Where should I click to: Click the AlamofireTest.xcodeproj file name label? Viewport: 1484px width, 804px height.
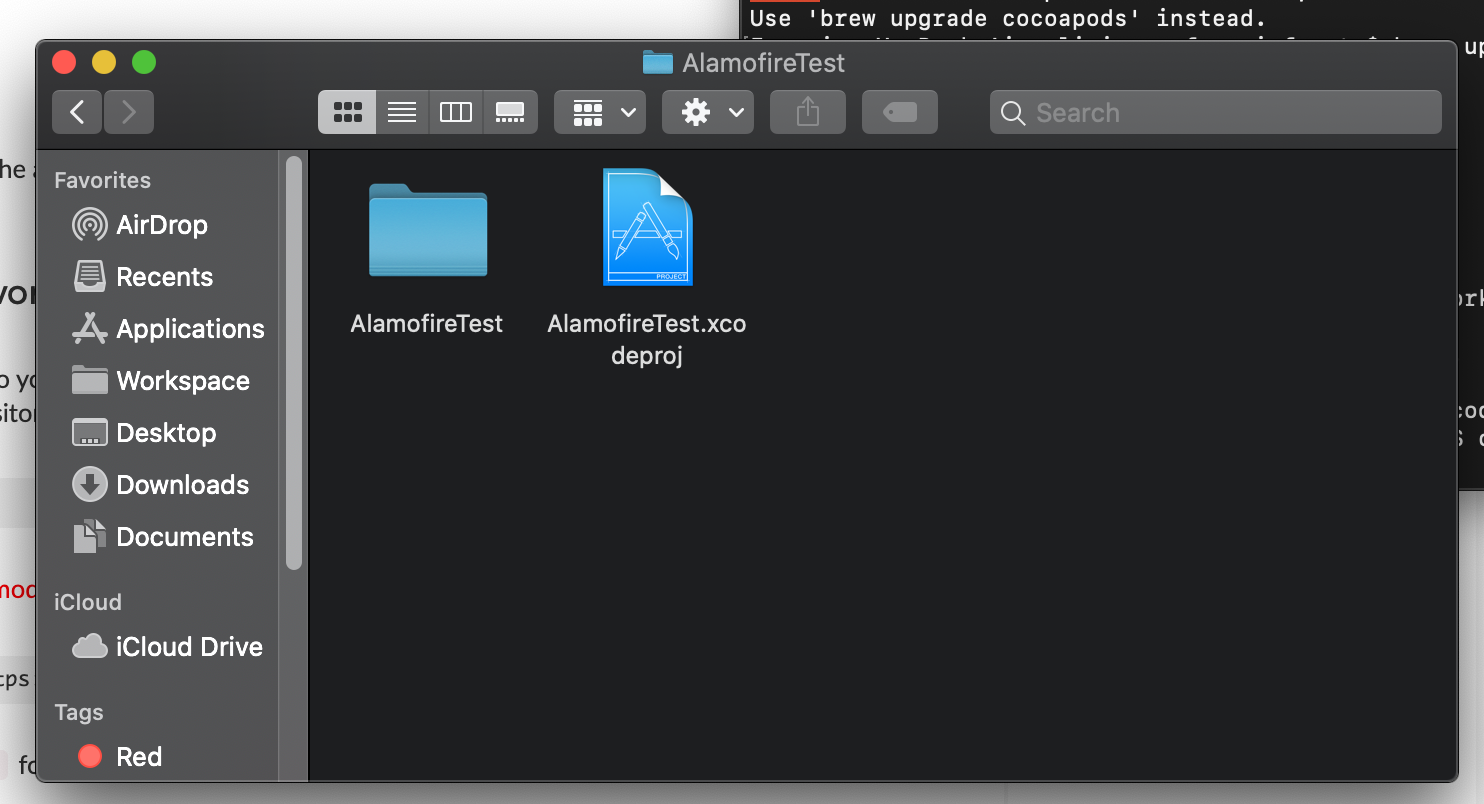(647, 339)
